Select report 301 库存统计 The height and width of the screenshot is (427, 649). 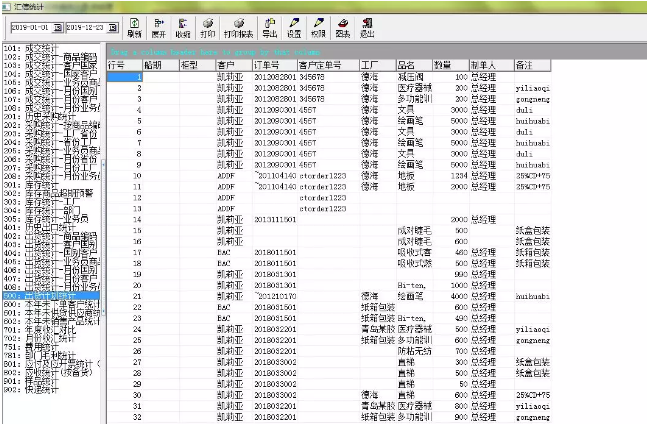(x=31, y=185)
